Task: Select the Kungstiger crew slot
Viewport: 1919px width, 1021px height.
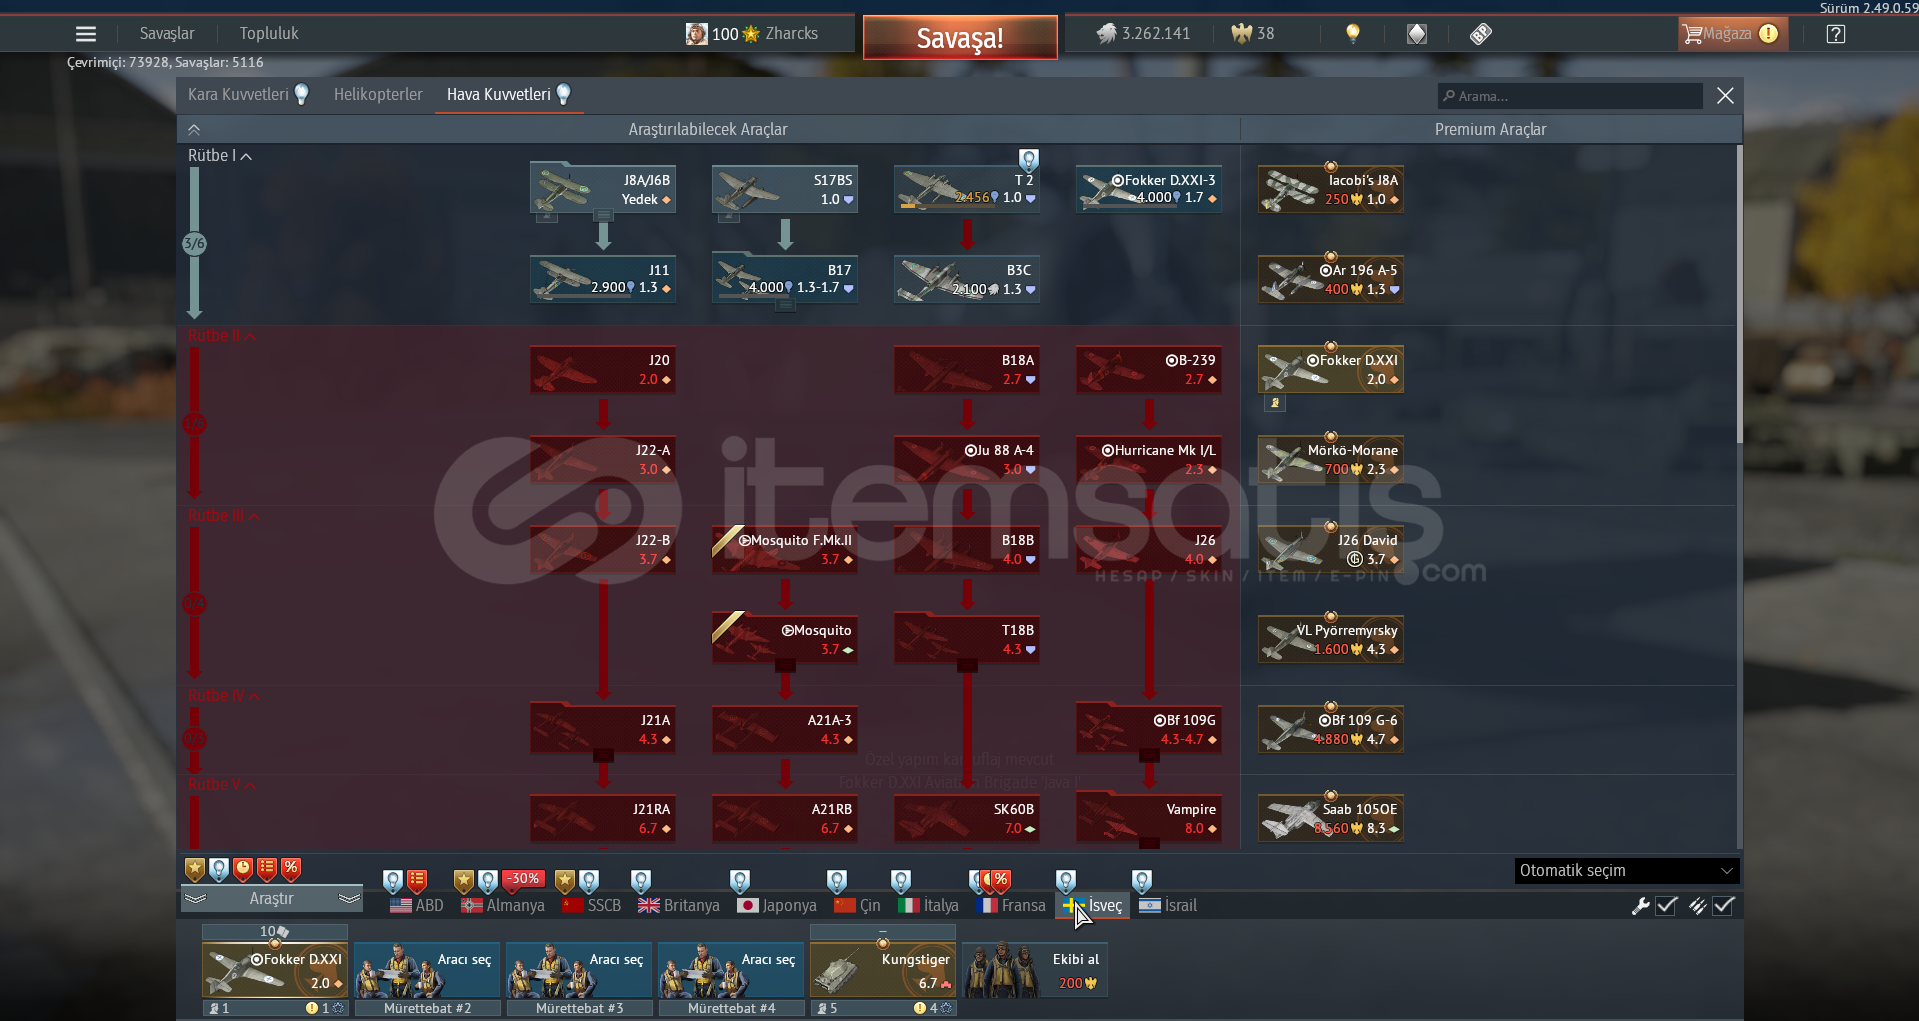Action: [883, 970]
